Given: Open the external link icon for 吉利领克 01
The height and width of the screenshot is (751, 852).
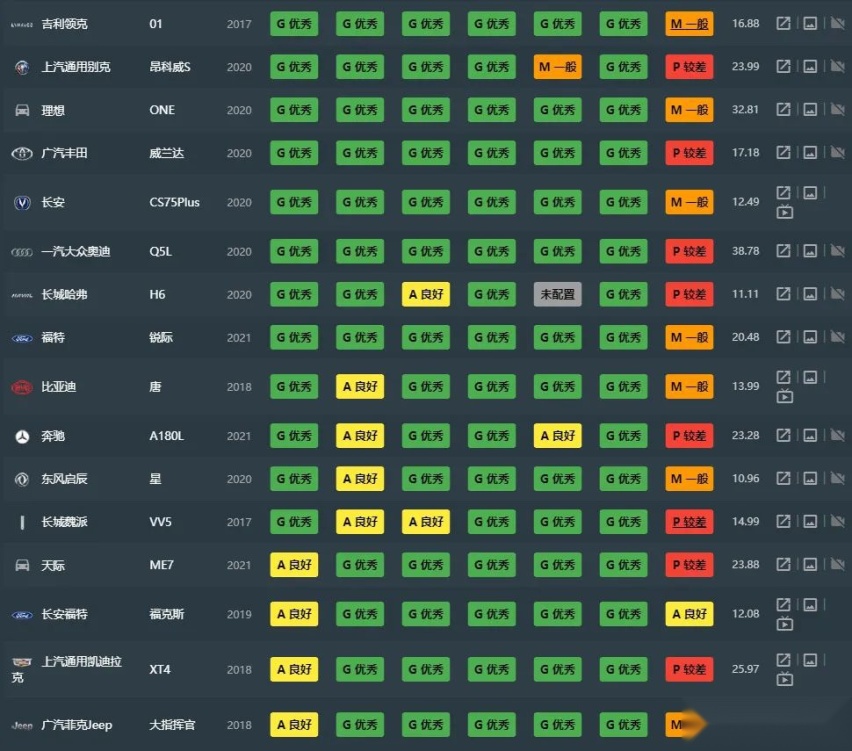Looking at the screenshot, I should click(x=783, y=23).
